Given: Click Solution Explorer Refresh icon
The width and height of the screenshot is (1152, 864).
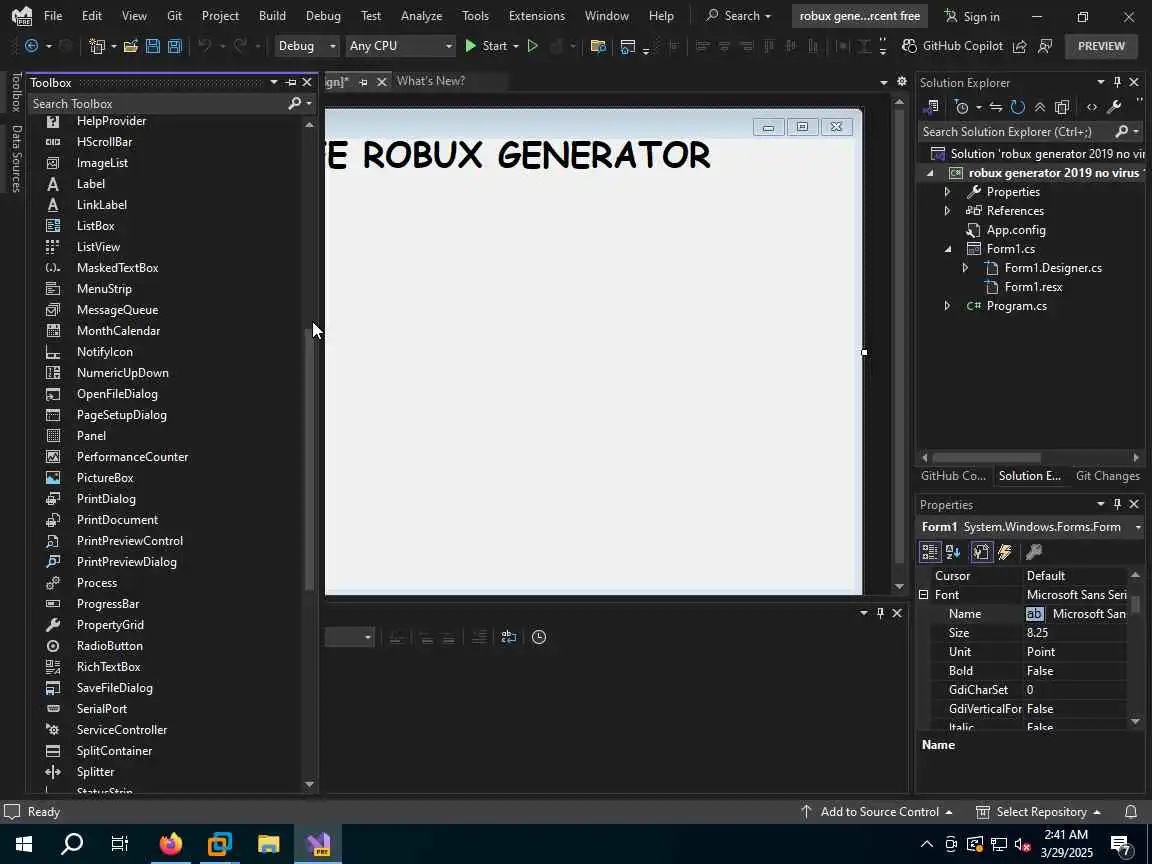Looking at the screenshot, I should click(1018, 107).
